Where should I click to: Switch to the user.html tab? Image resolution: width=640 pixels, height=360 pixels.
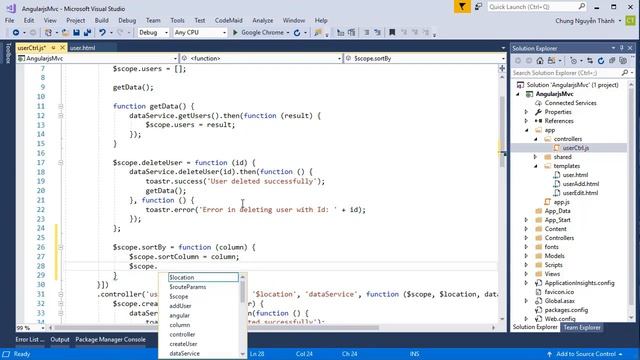(82, 48)
